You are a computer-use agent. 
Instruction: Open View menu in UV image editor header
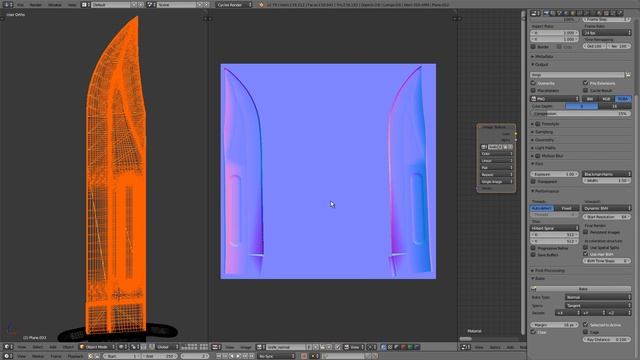pyautogui.click(x=230, y=347)
